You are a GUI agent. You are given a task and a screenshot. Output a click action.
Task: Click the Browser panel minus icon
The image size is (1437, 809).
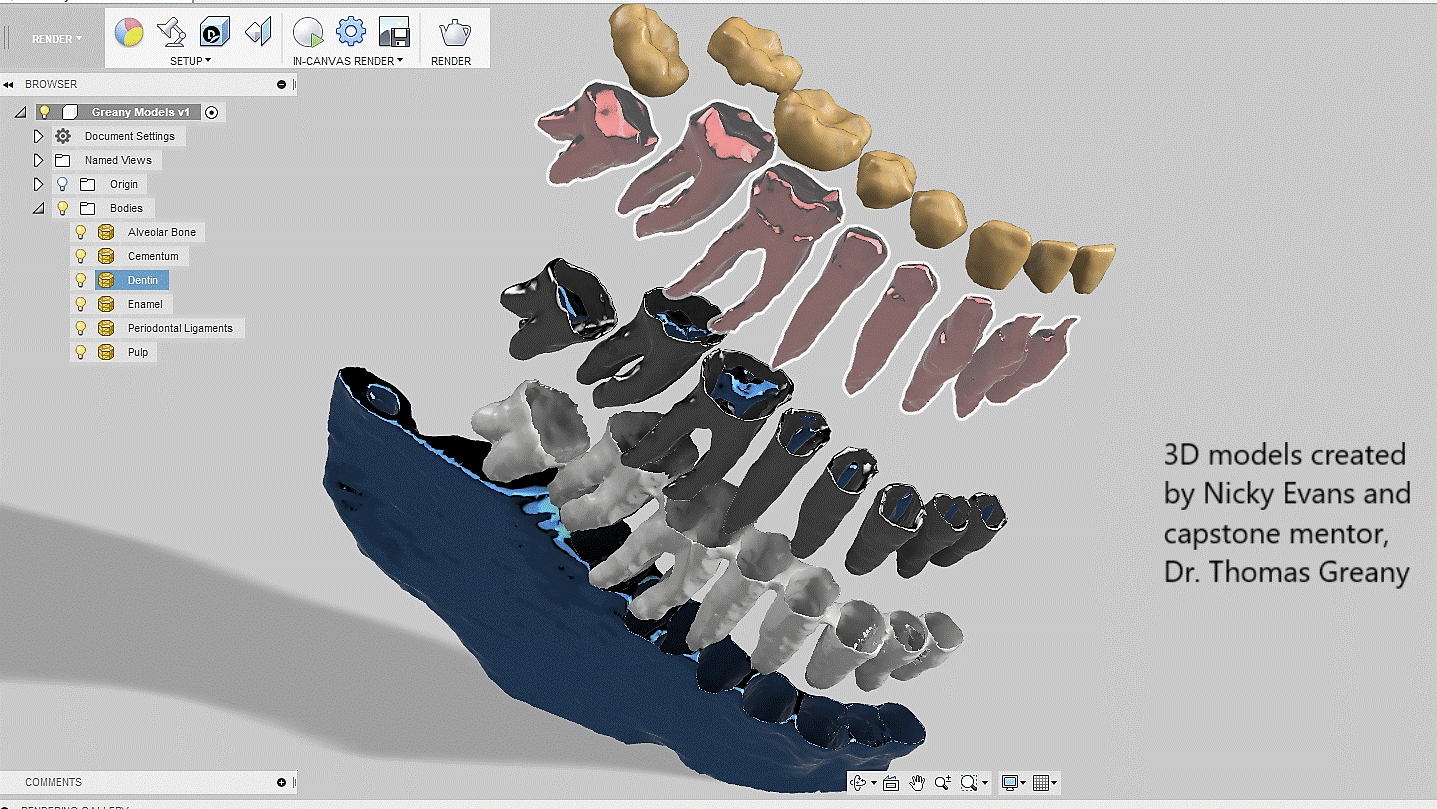[x=282, y=85]
